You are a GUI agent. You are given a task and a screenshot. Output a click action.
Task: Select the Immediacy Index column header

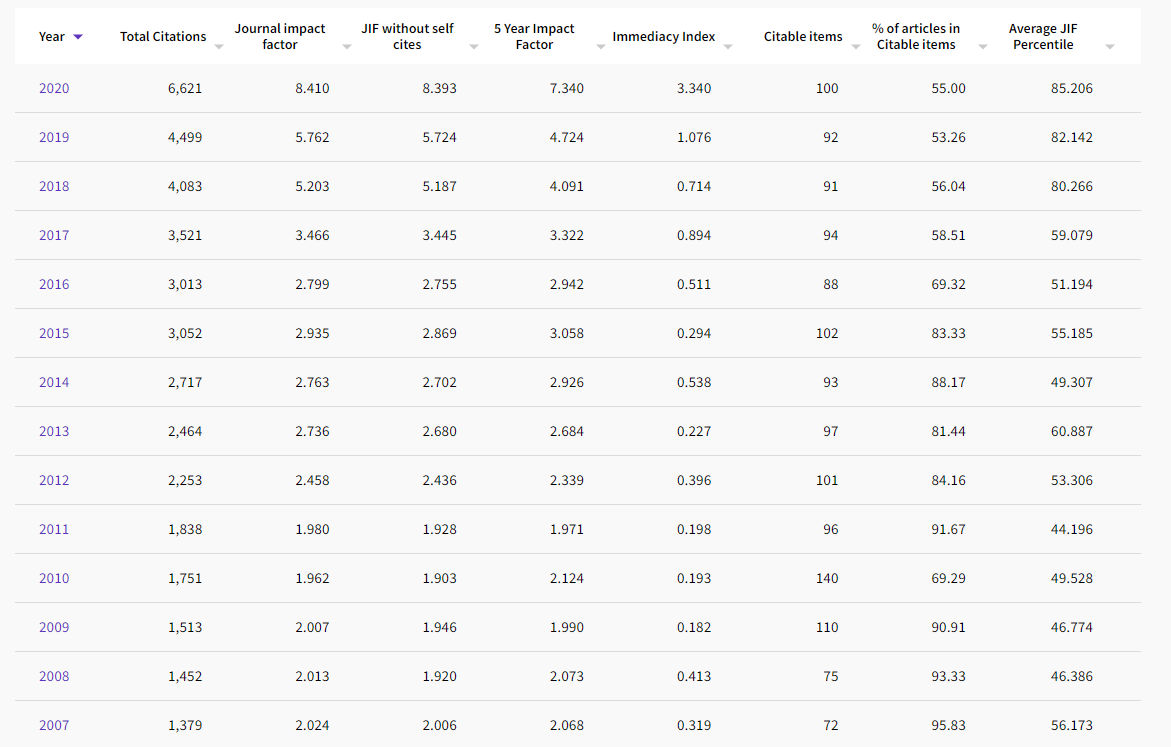click(664, 37)
